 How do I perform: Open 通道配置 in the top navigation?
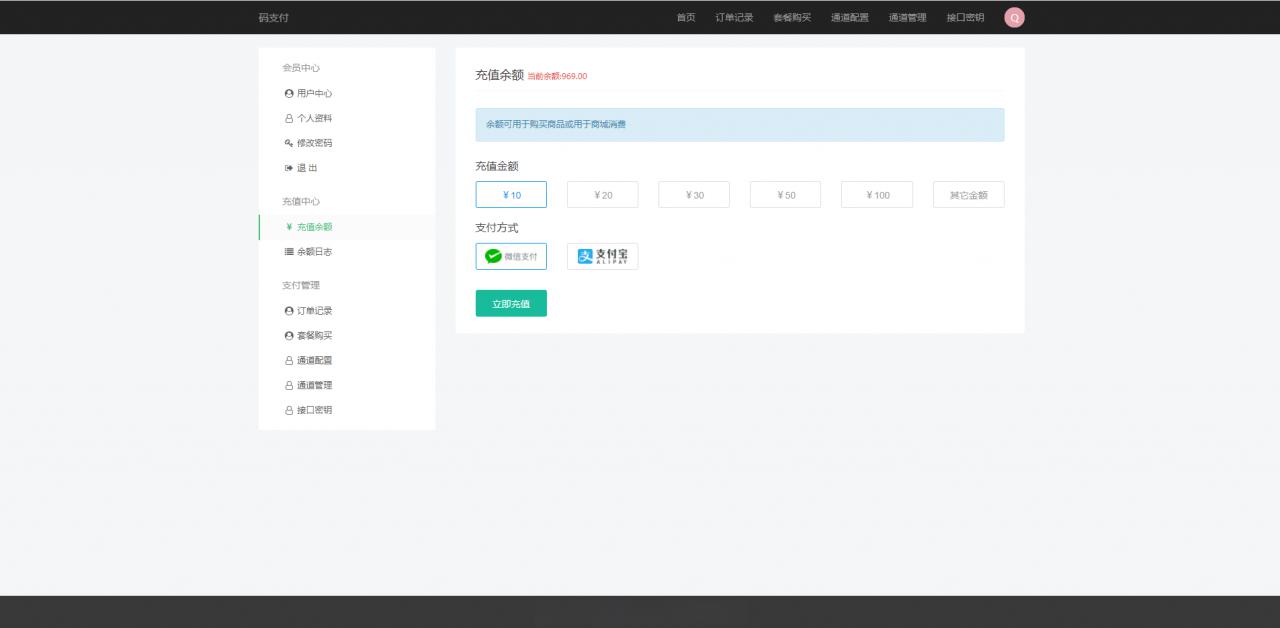coord(850,18)
